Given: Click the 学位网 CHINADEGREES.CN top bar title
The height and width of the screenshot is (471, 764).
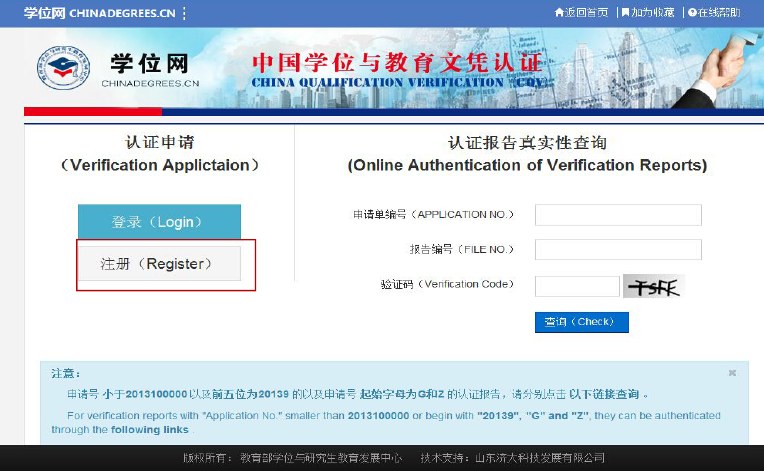Looking at the screenshot, I should 100,13.
